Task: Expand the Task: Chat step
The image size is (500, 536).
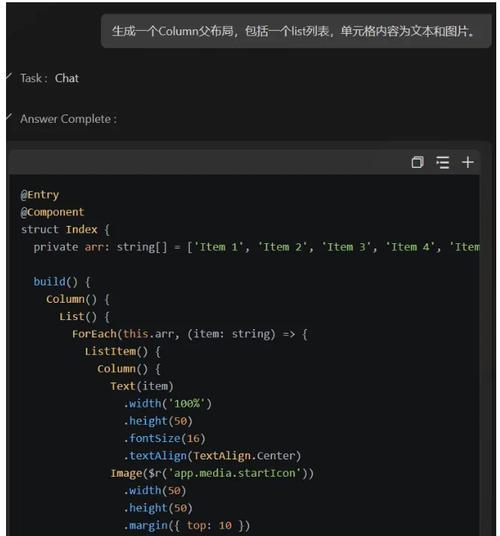Action: 50,78
